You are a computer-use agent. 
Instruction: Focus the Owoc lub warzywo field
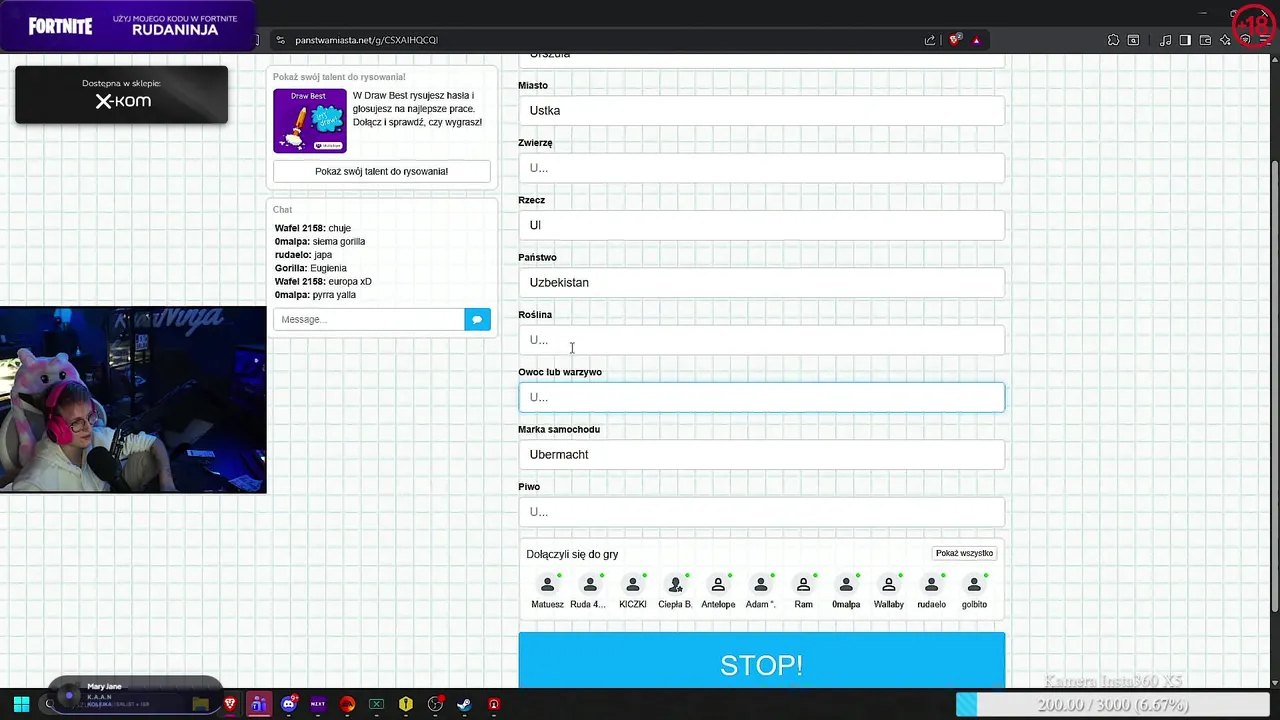(761, 397)
